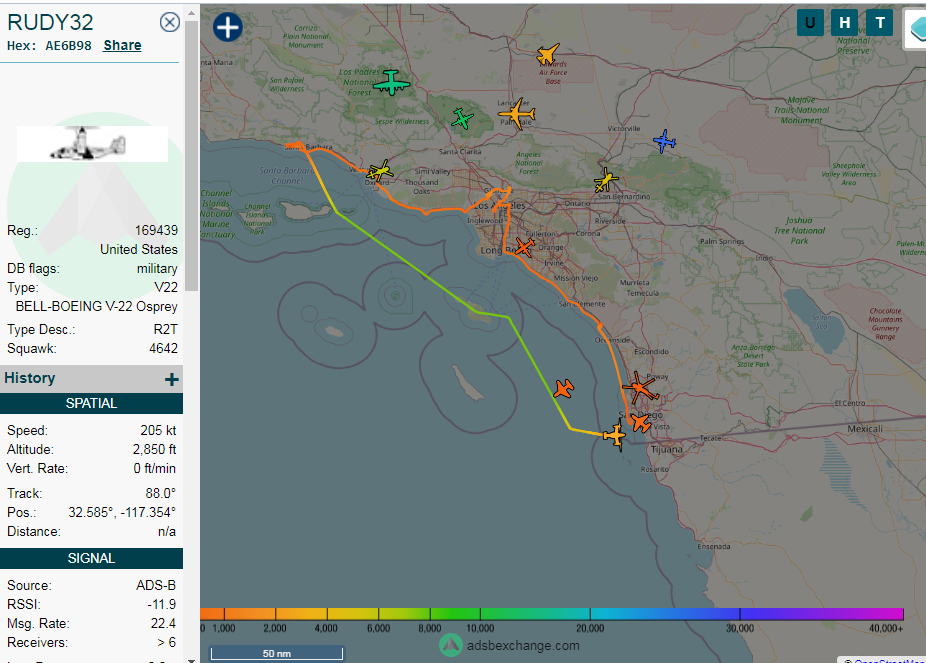Select the orange helicopter near Poway
The height and width of the screenshot is (663, 926).
[640, 387]
